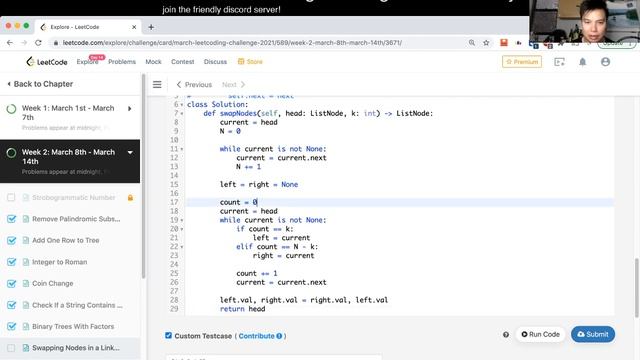Click the red browser extension icon

pos(504,42)
